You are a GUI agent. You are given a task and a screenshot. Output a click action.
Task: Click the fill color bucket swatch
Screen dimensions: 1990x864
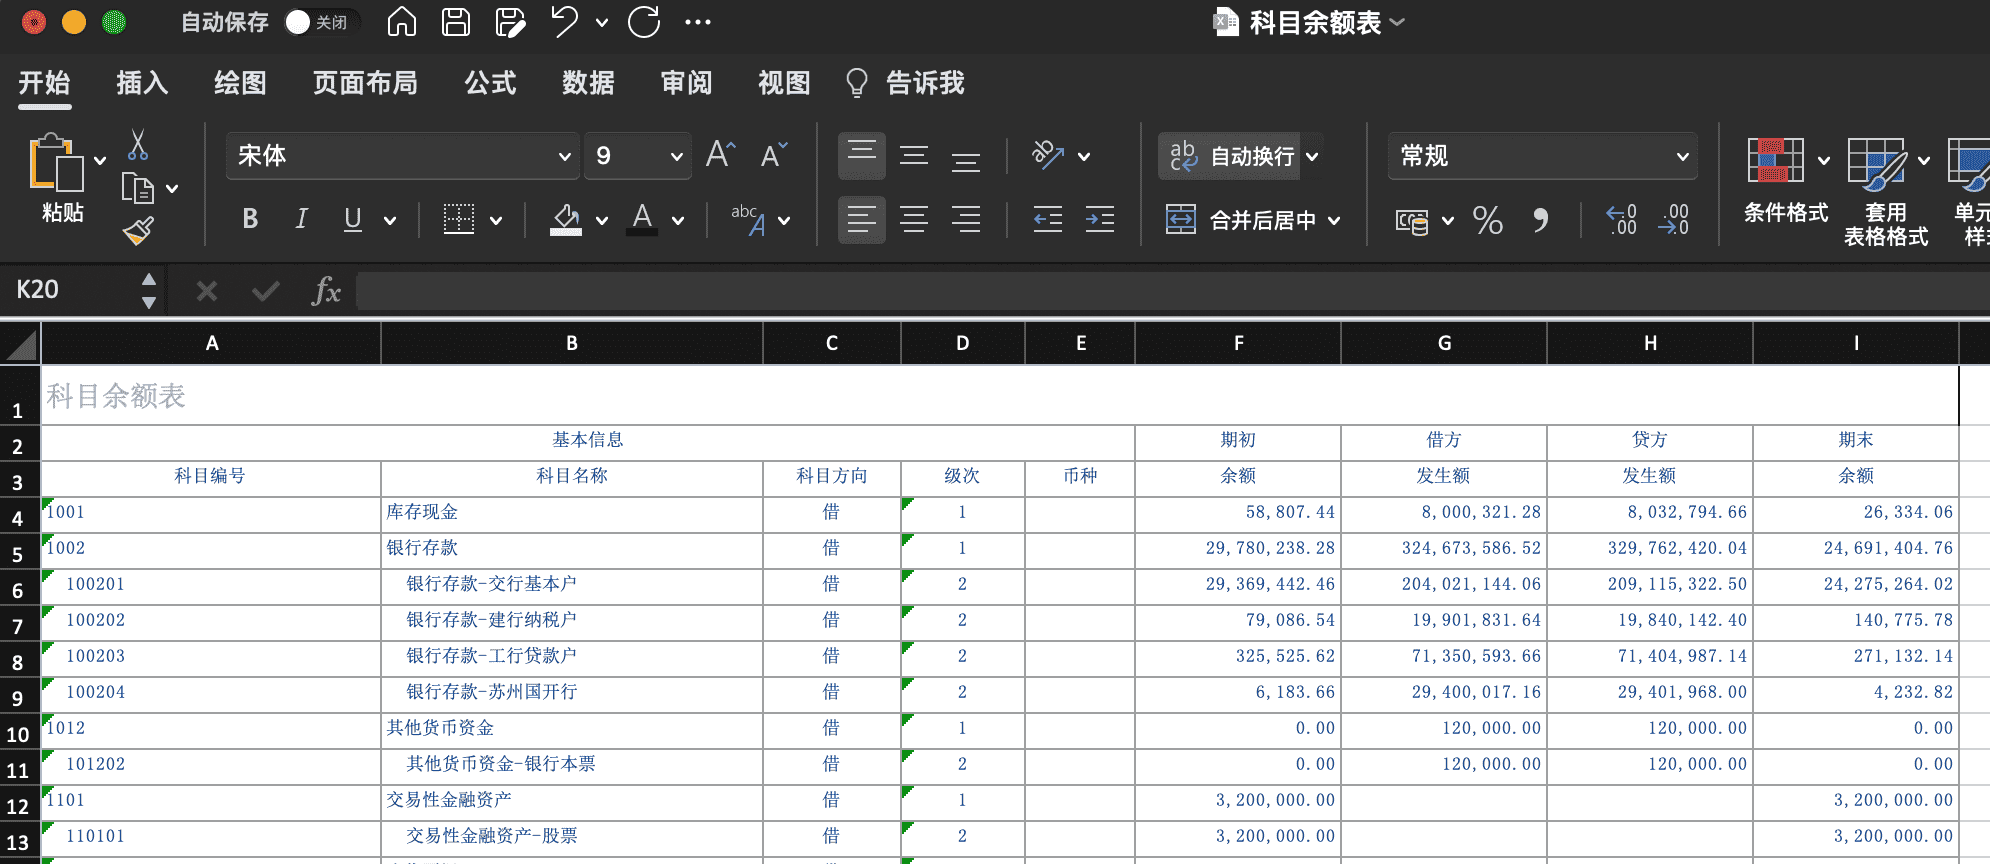[x=566, y=219]
